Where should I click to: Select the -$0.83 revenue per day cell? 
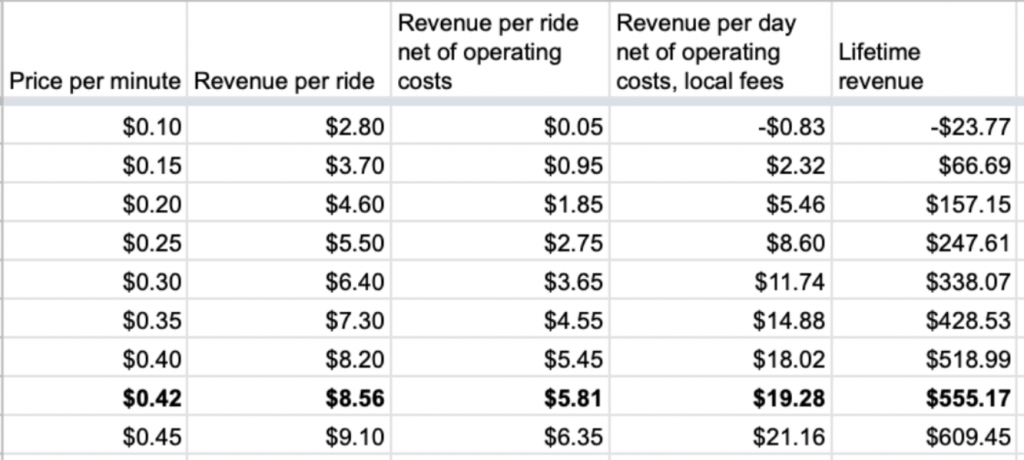(x=795, y=125)
